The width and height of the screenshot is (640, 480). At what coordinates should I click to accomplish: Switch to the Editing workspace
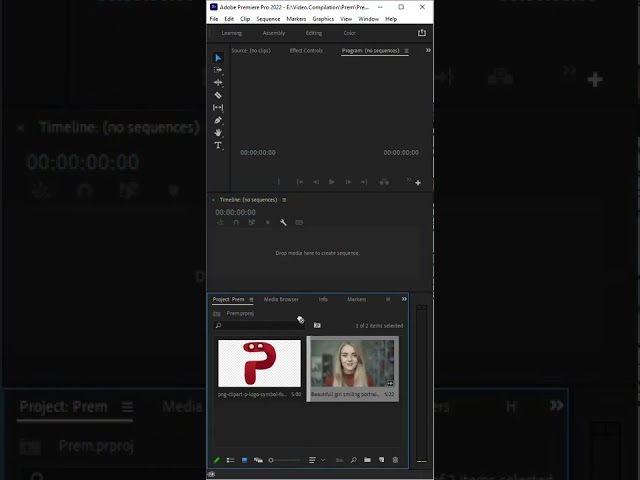coord(314,33)
